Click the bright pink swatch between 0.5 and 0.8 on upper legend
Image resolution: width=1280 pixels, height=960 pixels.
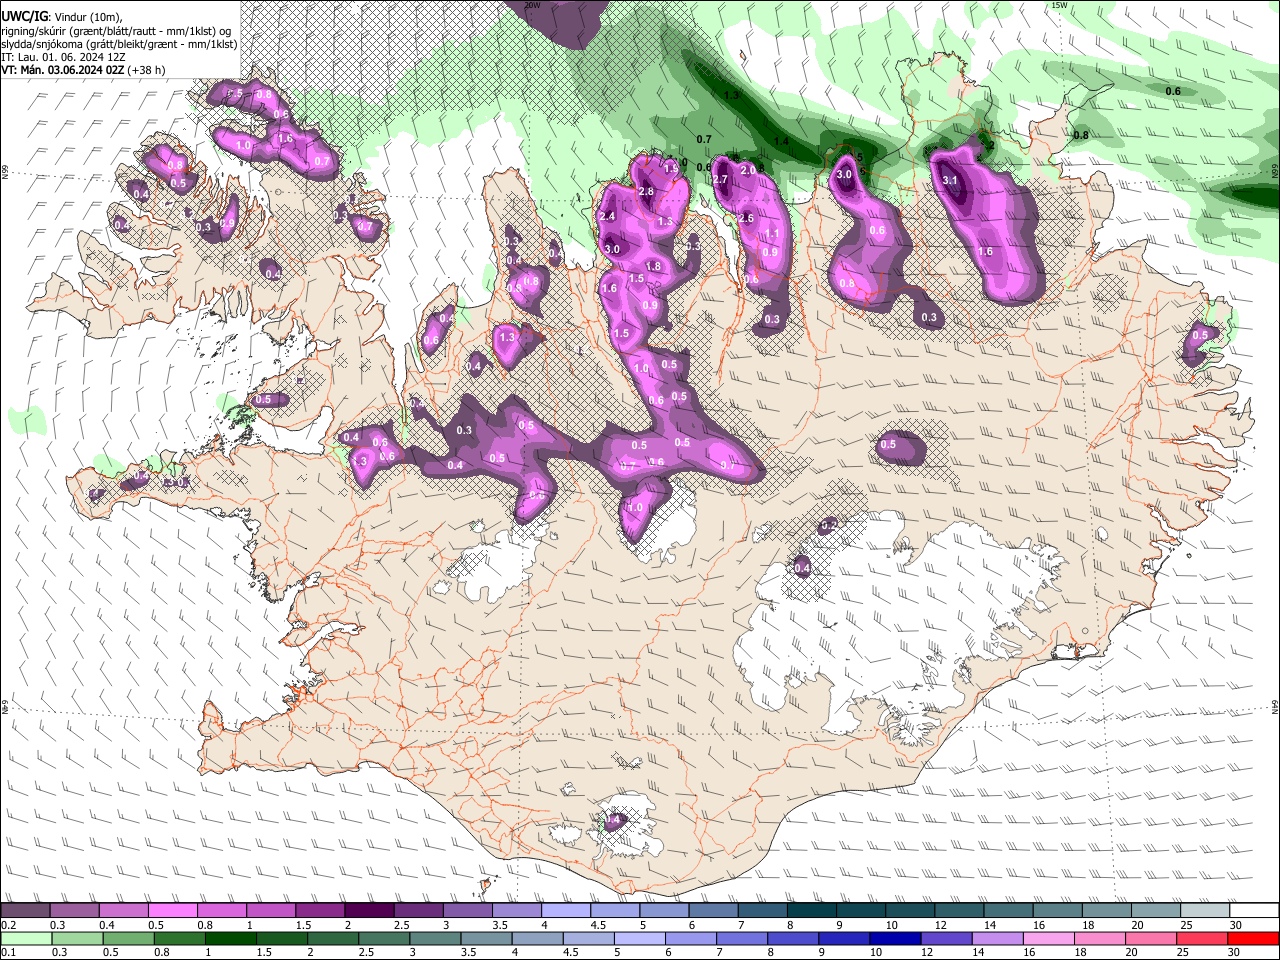pos(173,911)
